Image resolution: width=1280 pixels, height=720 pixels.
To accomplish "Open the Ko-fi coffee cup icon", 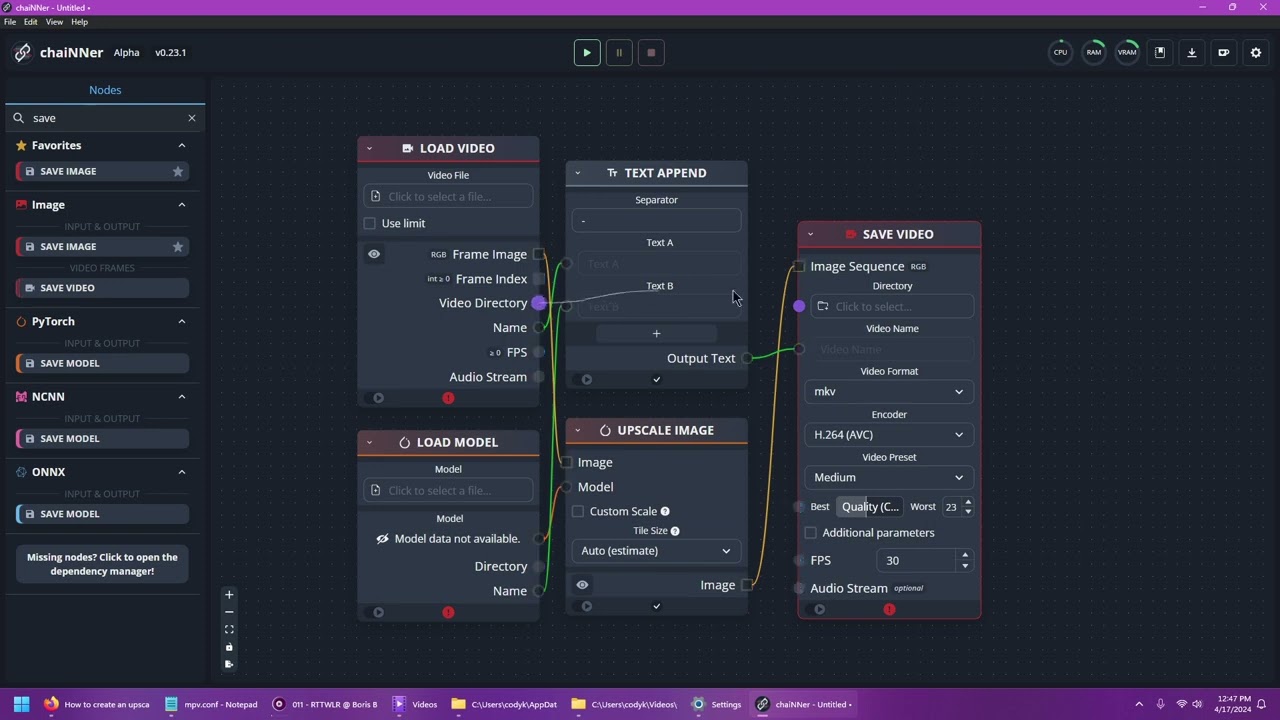I will tap(1224, 52).
